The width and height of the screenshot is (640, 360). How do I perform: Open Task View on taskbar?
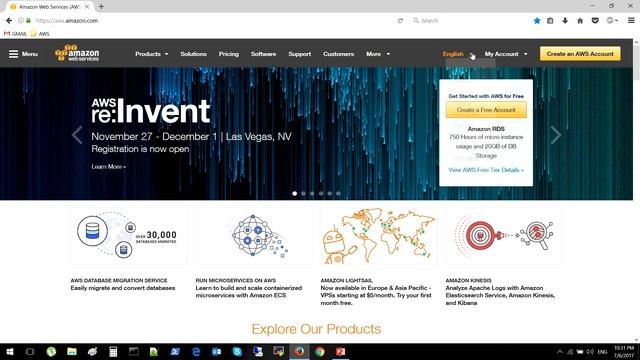click(x=30, y=351)
